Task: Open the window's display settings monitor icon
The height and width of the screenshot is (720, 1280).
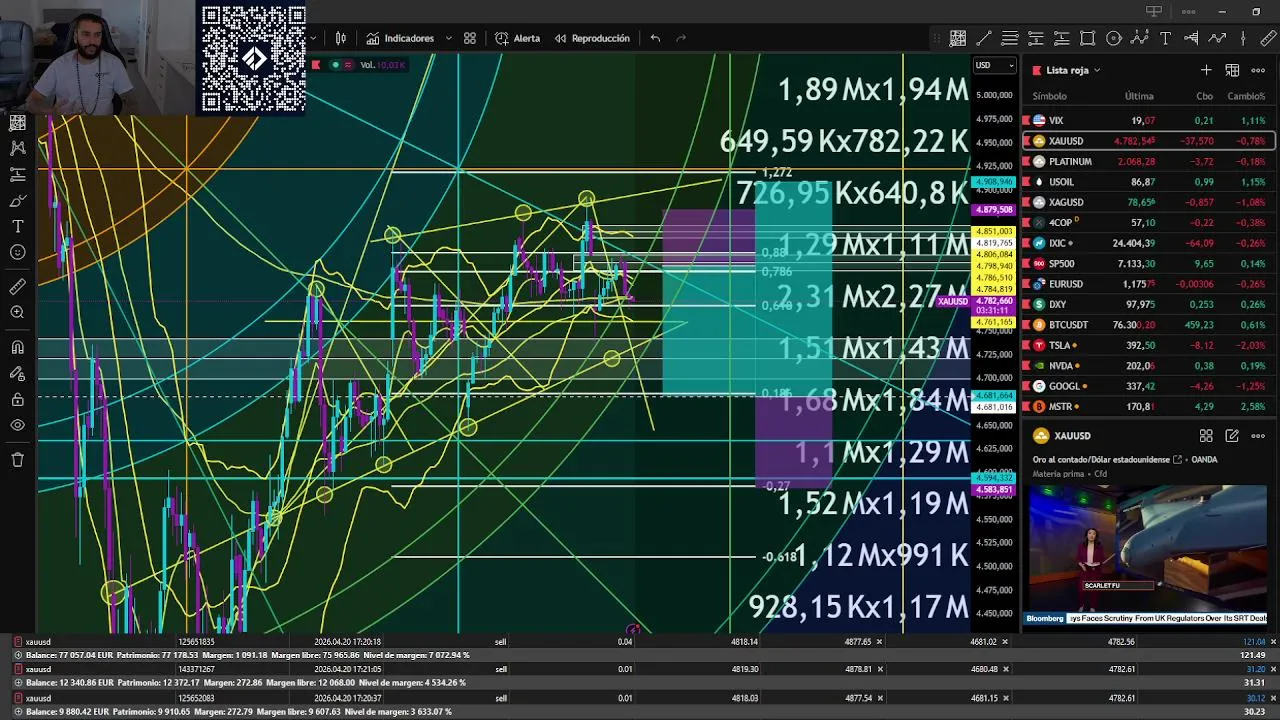Action: [1154, 12]
